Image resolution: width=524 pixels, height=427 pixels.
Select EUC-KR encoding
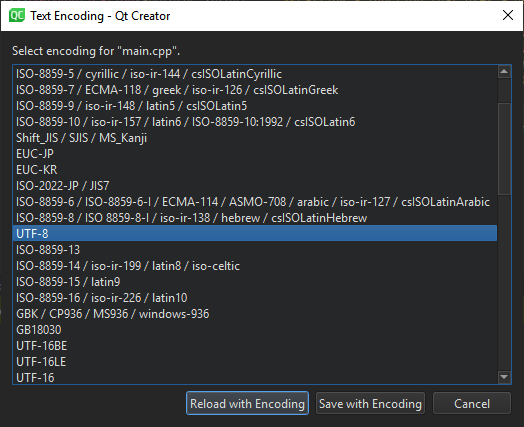[255, 170]
